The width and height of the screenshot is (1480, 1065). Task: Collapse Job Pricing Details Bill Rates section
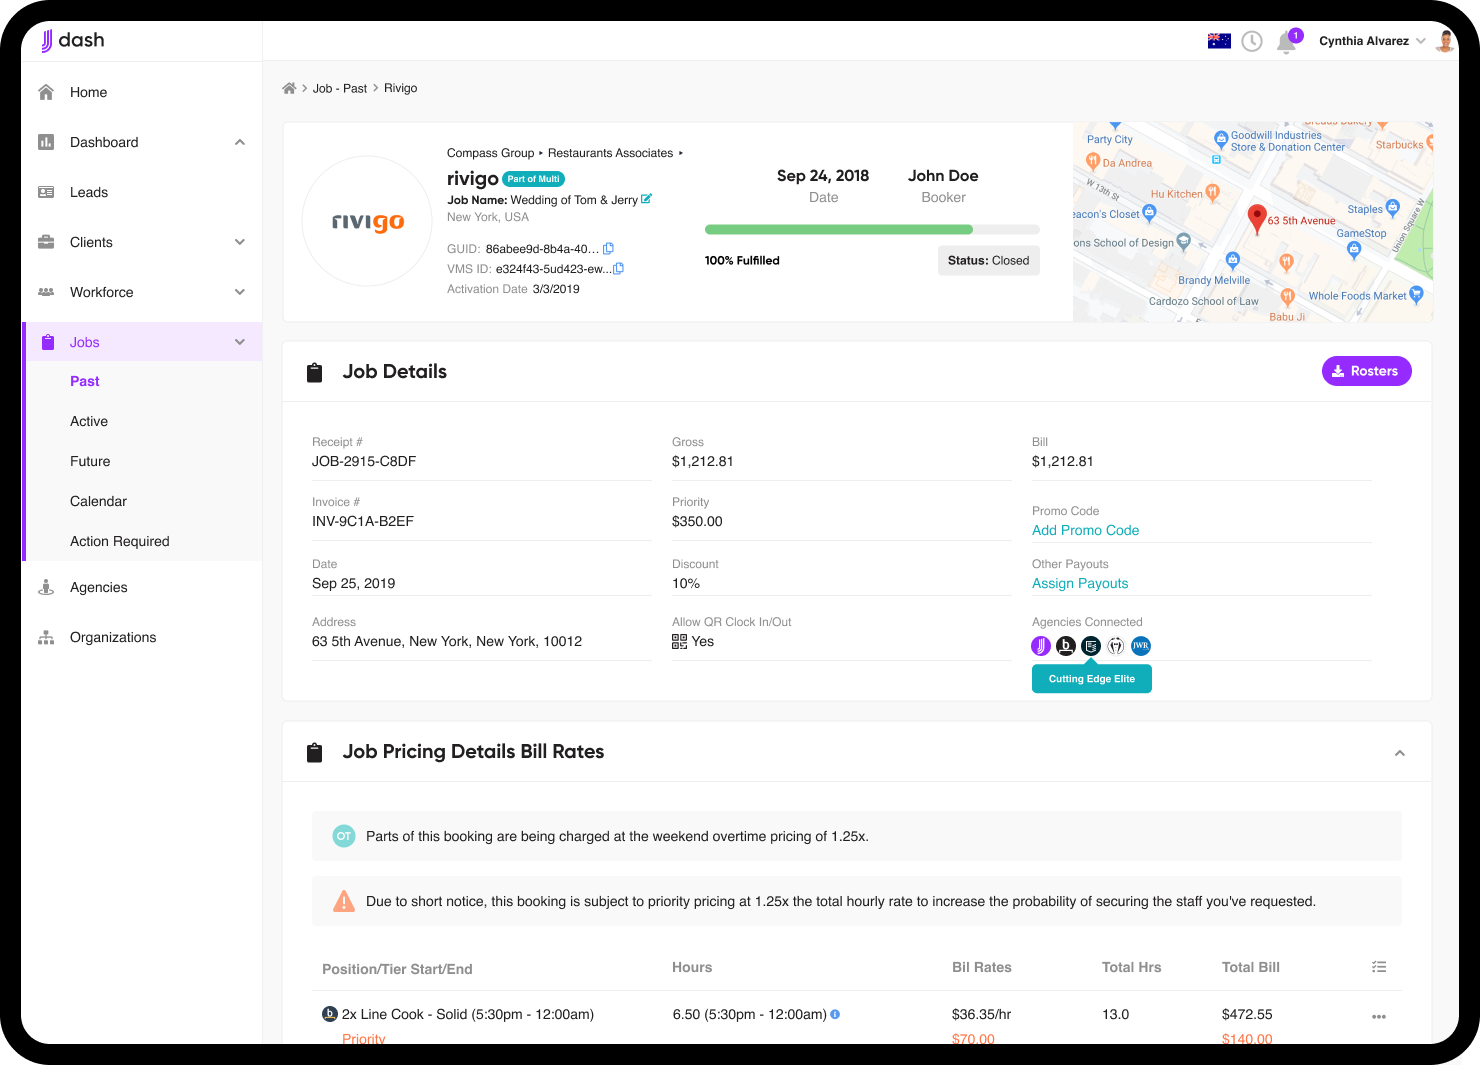tap(1400, 753)
